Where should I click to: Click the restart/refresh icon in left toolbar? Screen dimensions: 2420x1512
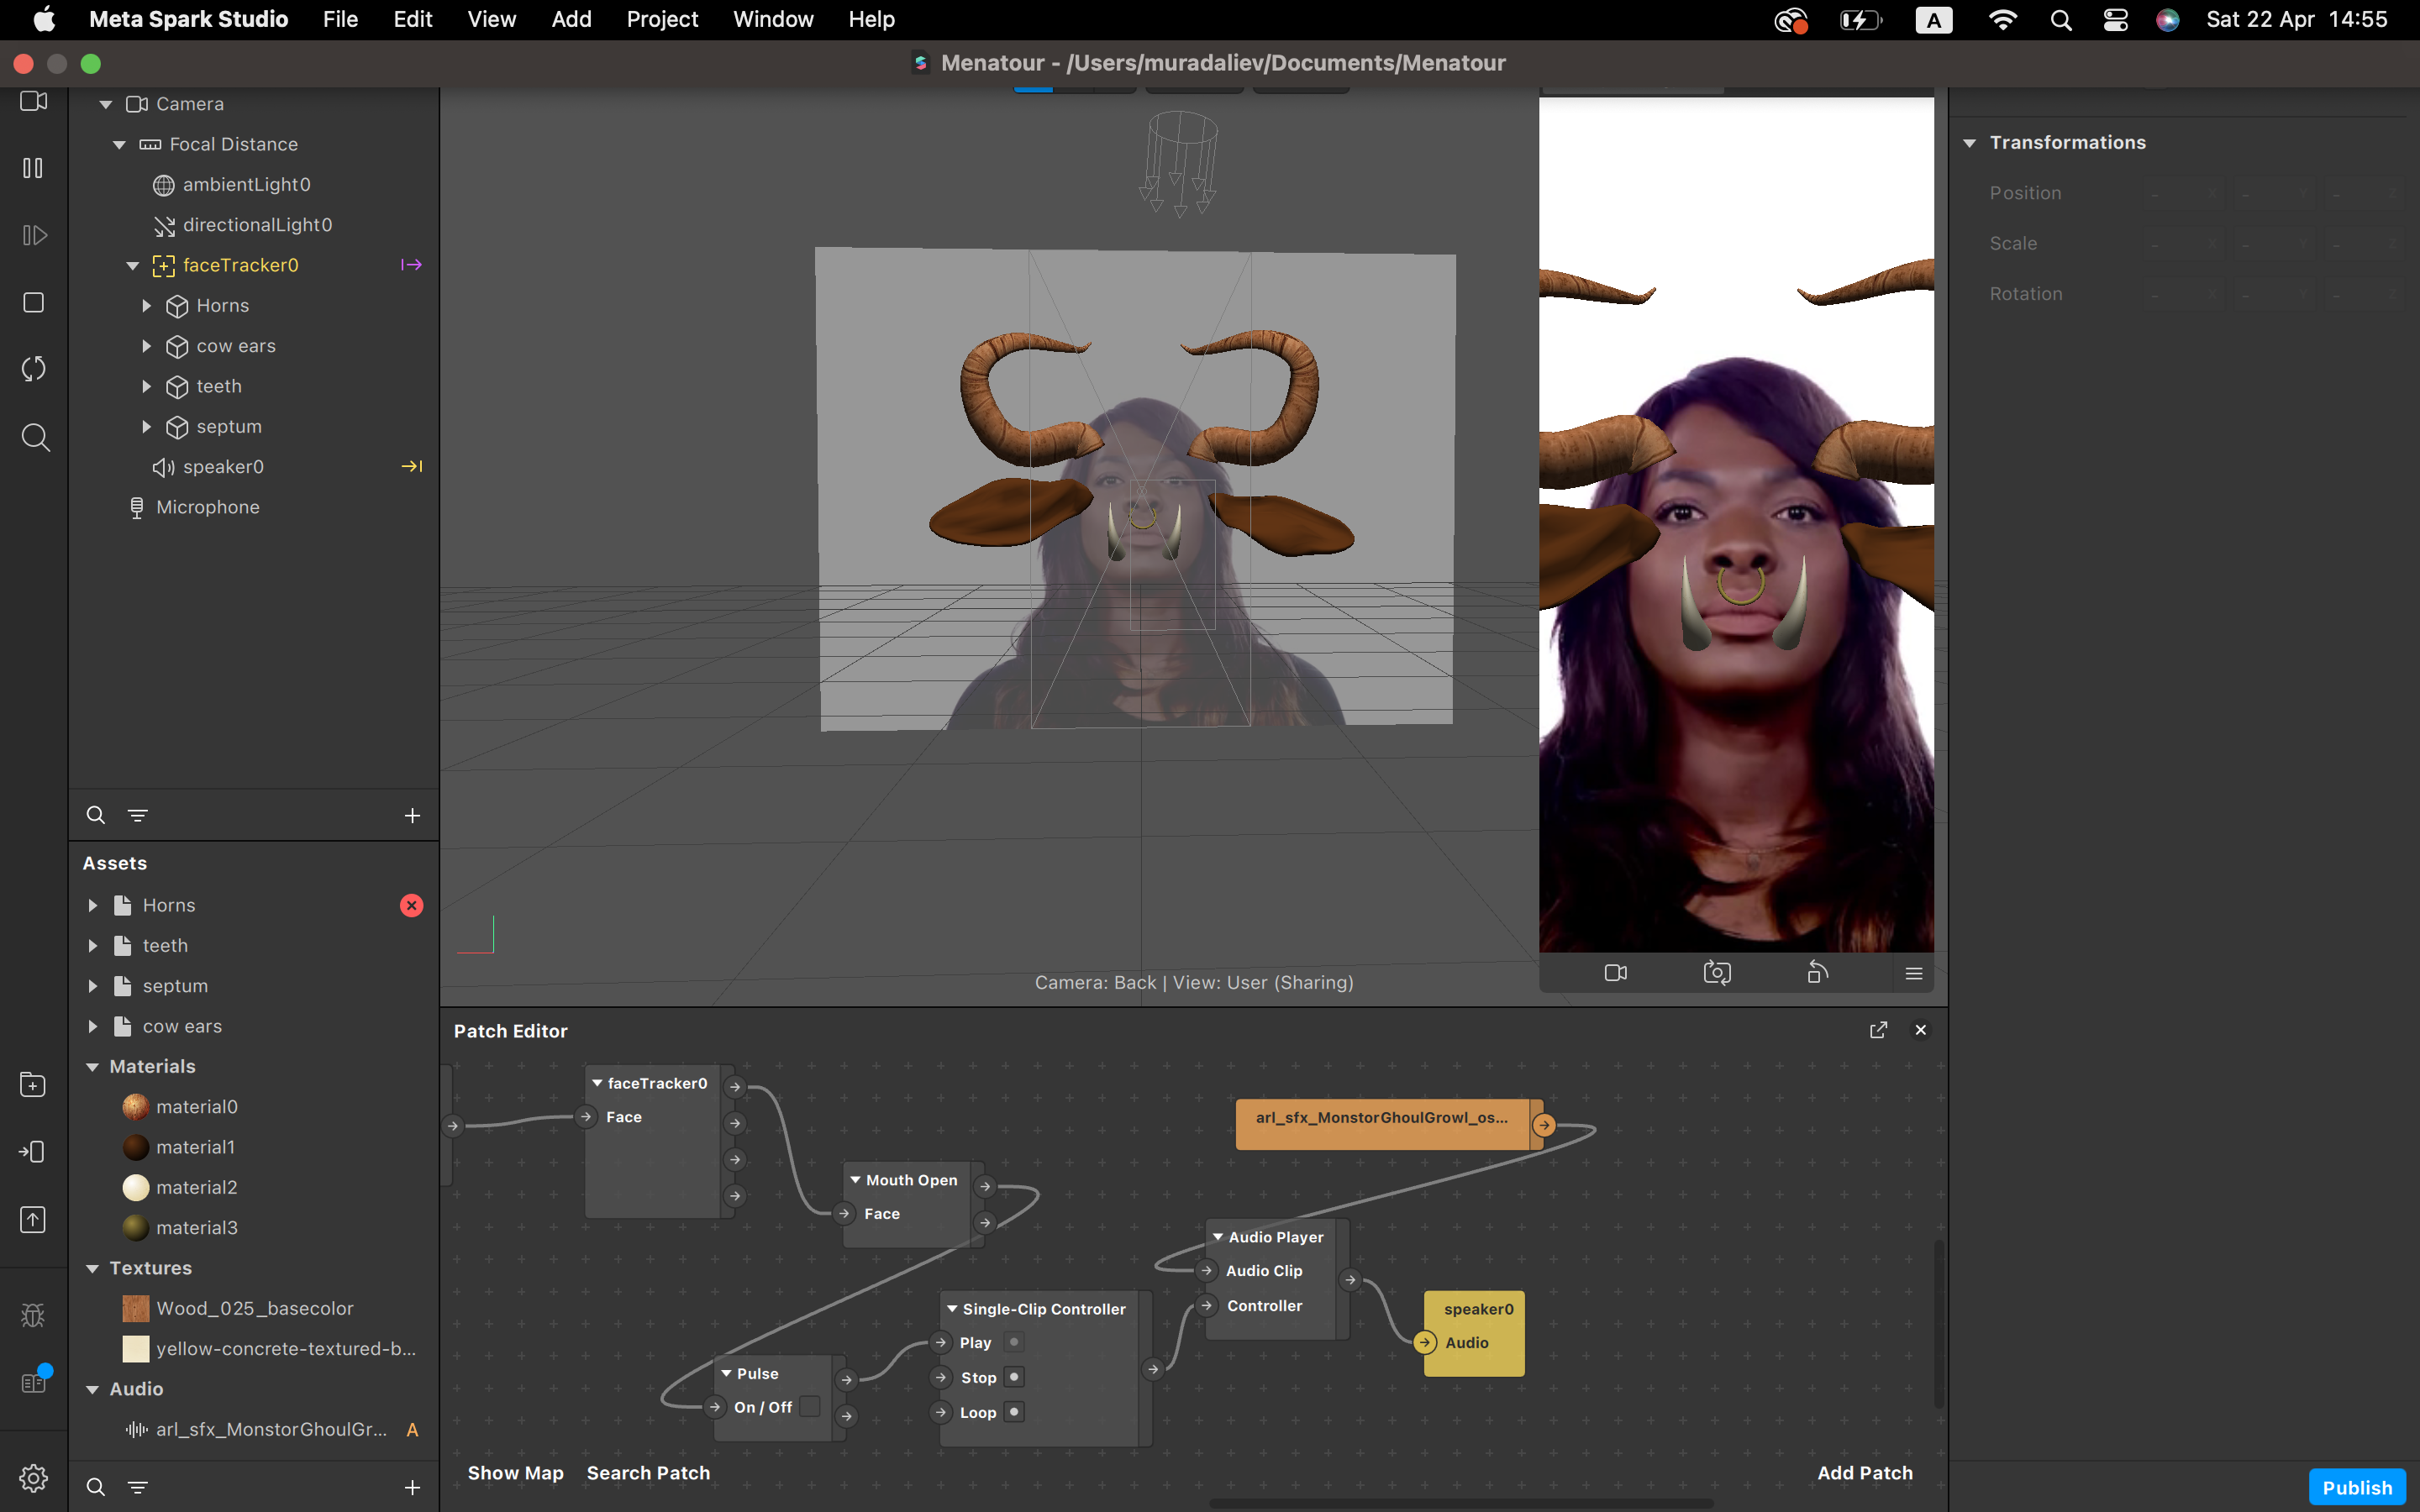click(34, 369)
